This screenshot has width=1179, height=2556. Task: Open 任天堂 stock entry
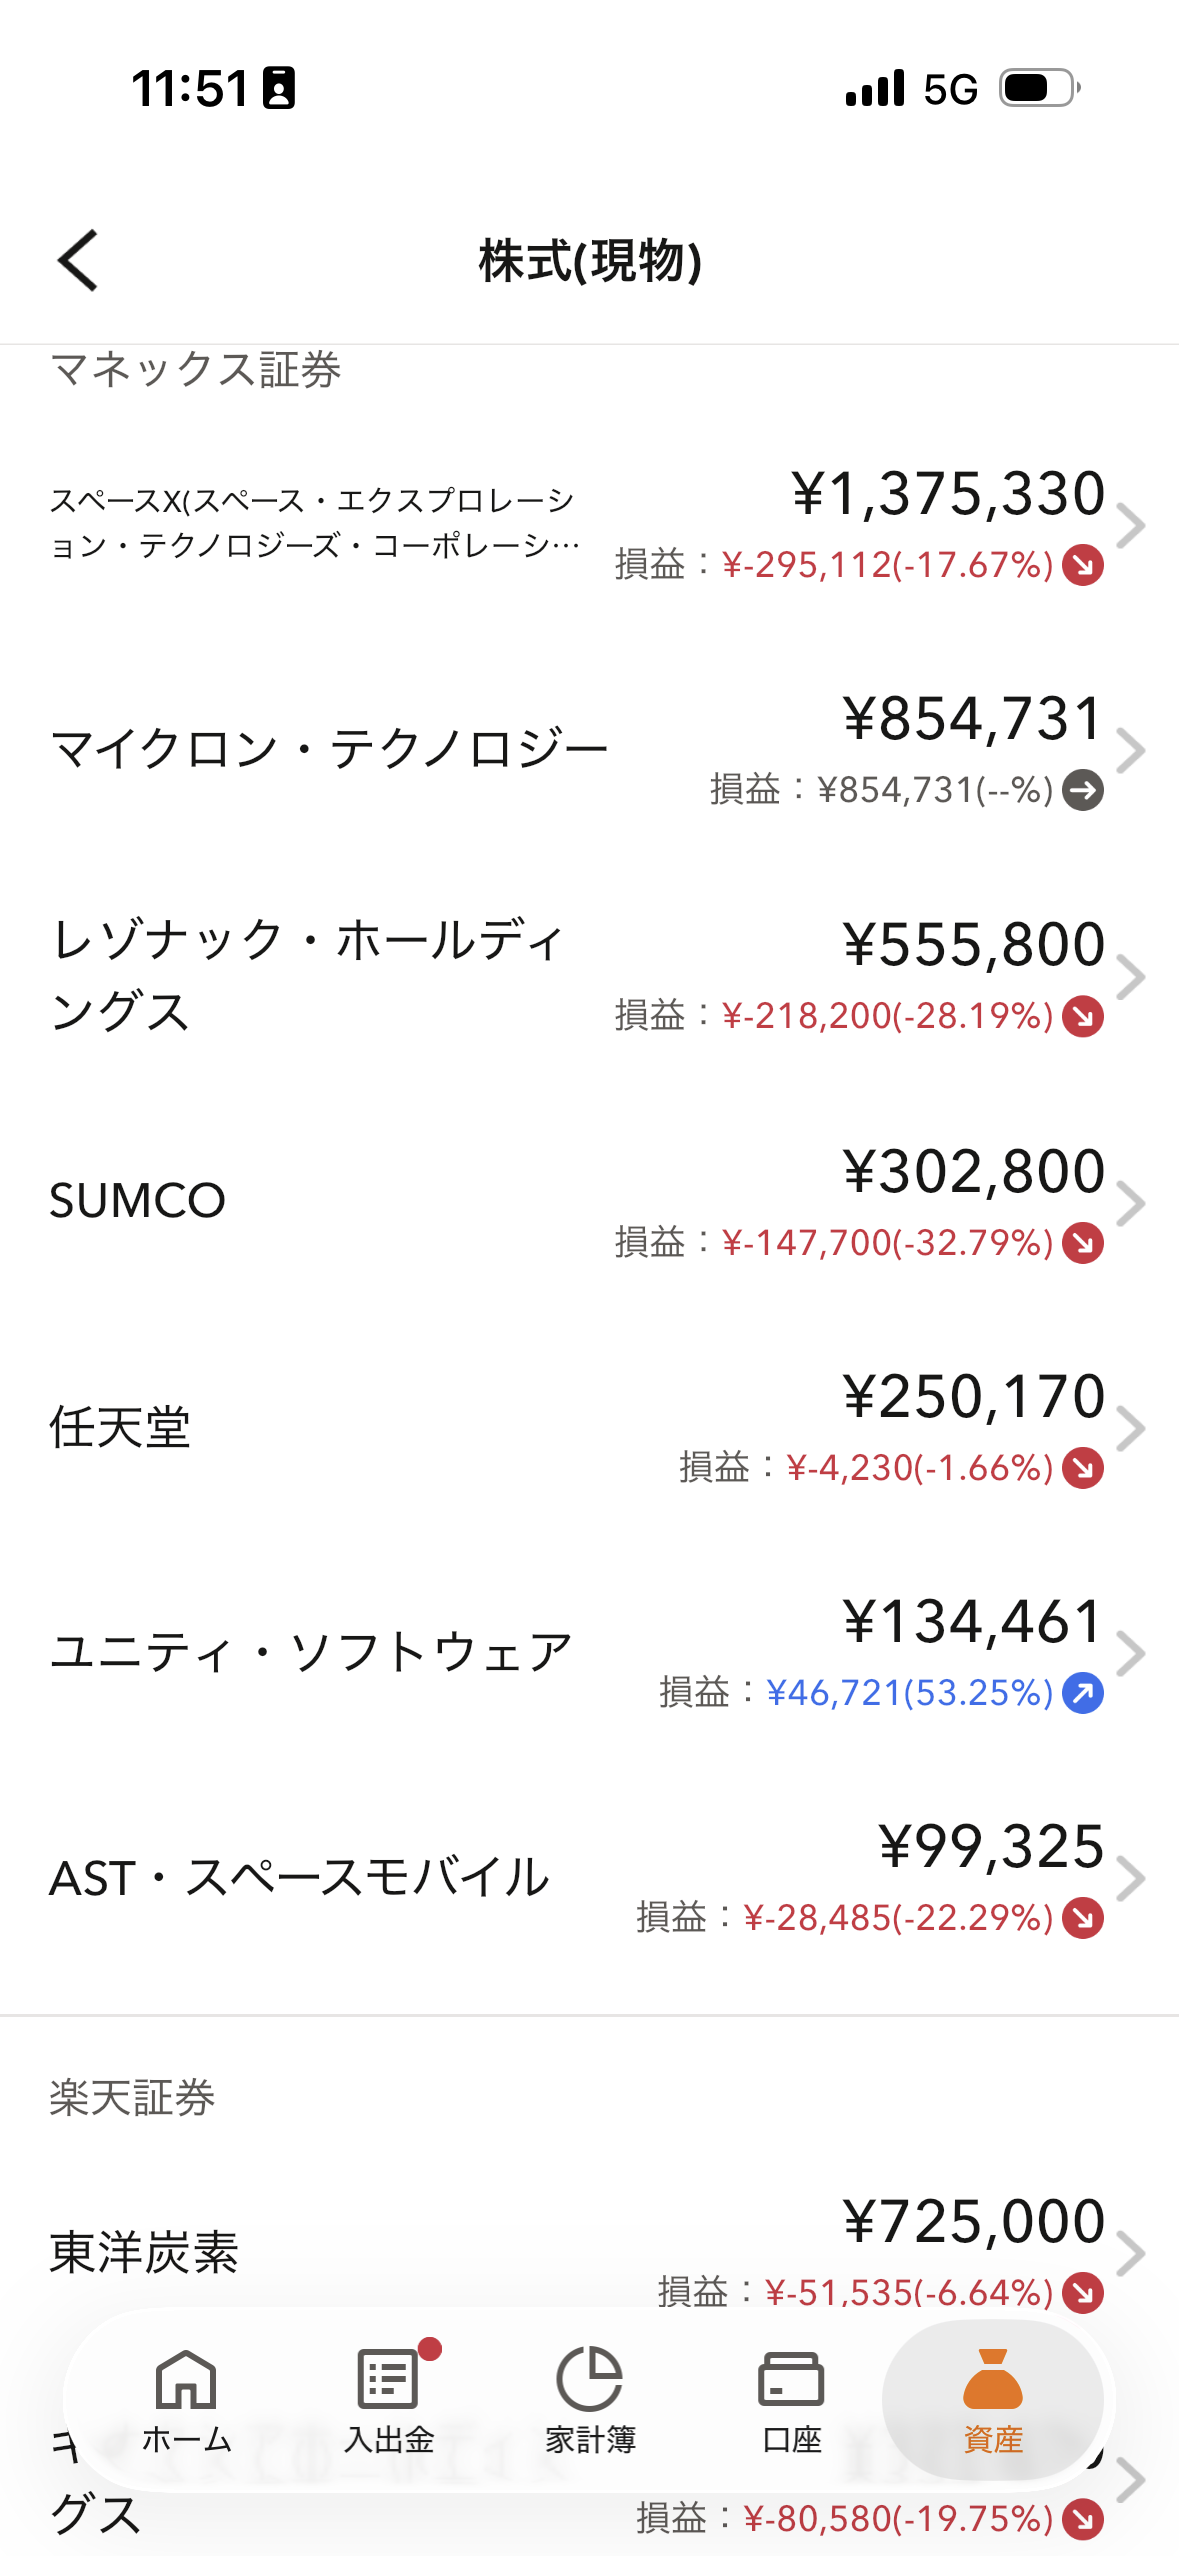tap(120, 1427)
